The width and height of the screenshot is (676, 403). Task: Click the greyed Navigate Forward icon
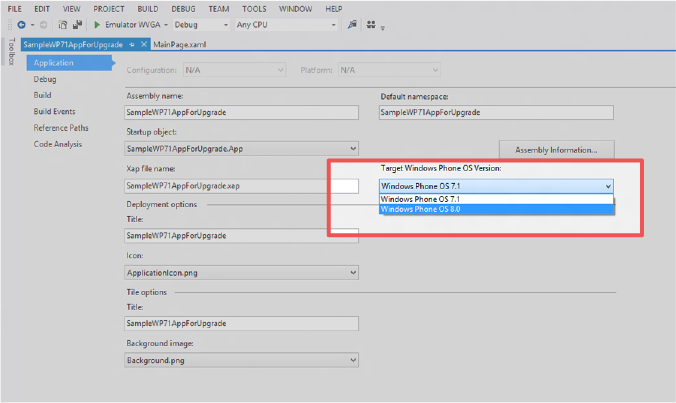(44, 25)
